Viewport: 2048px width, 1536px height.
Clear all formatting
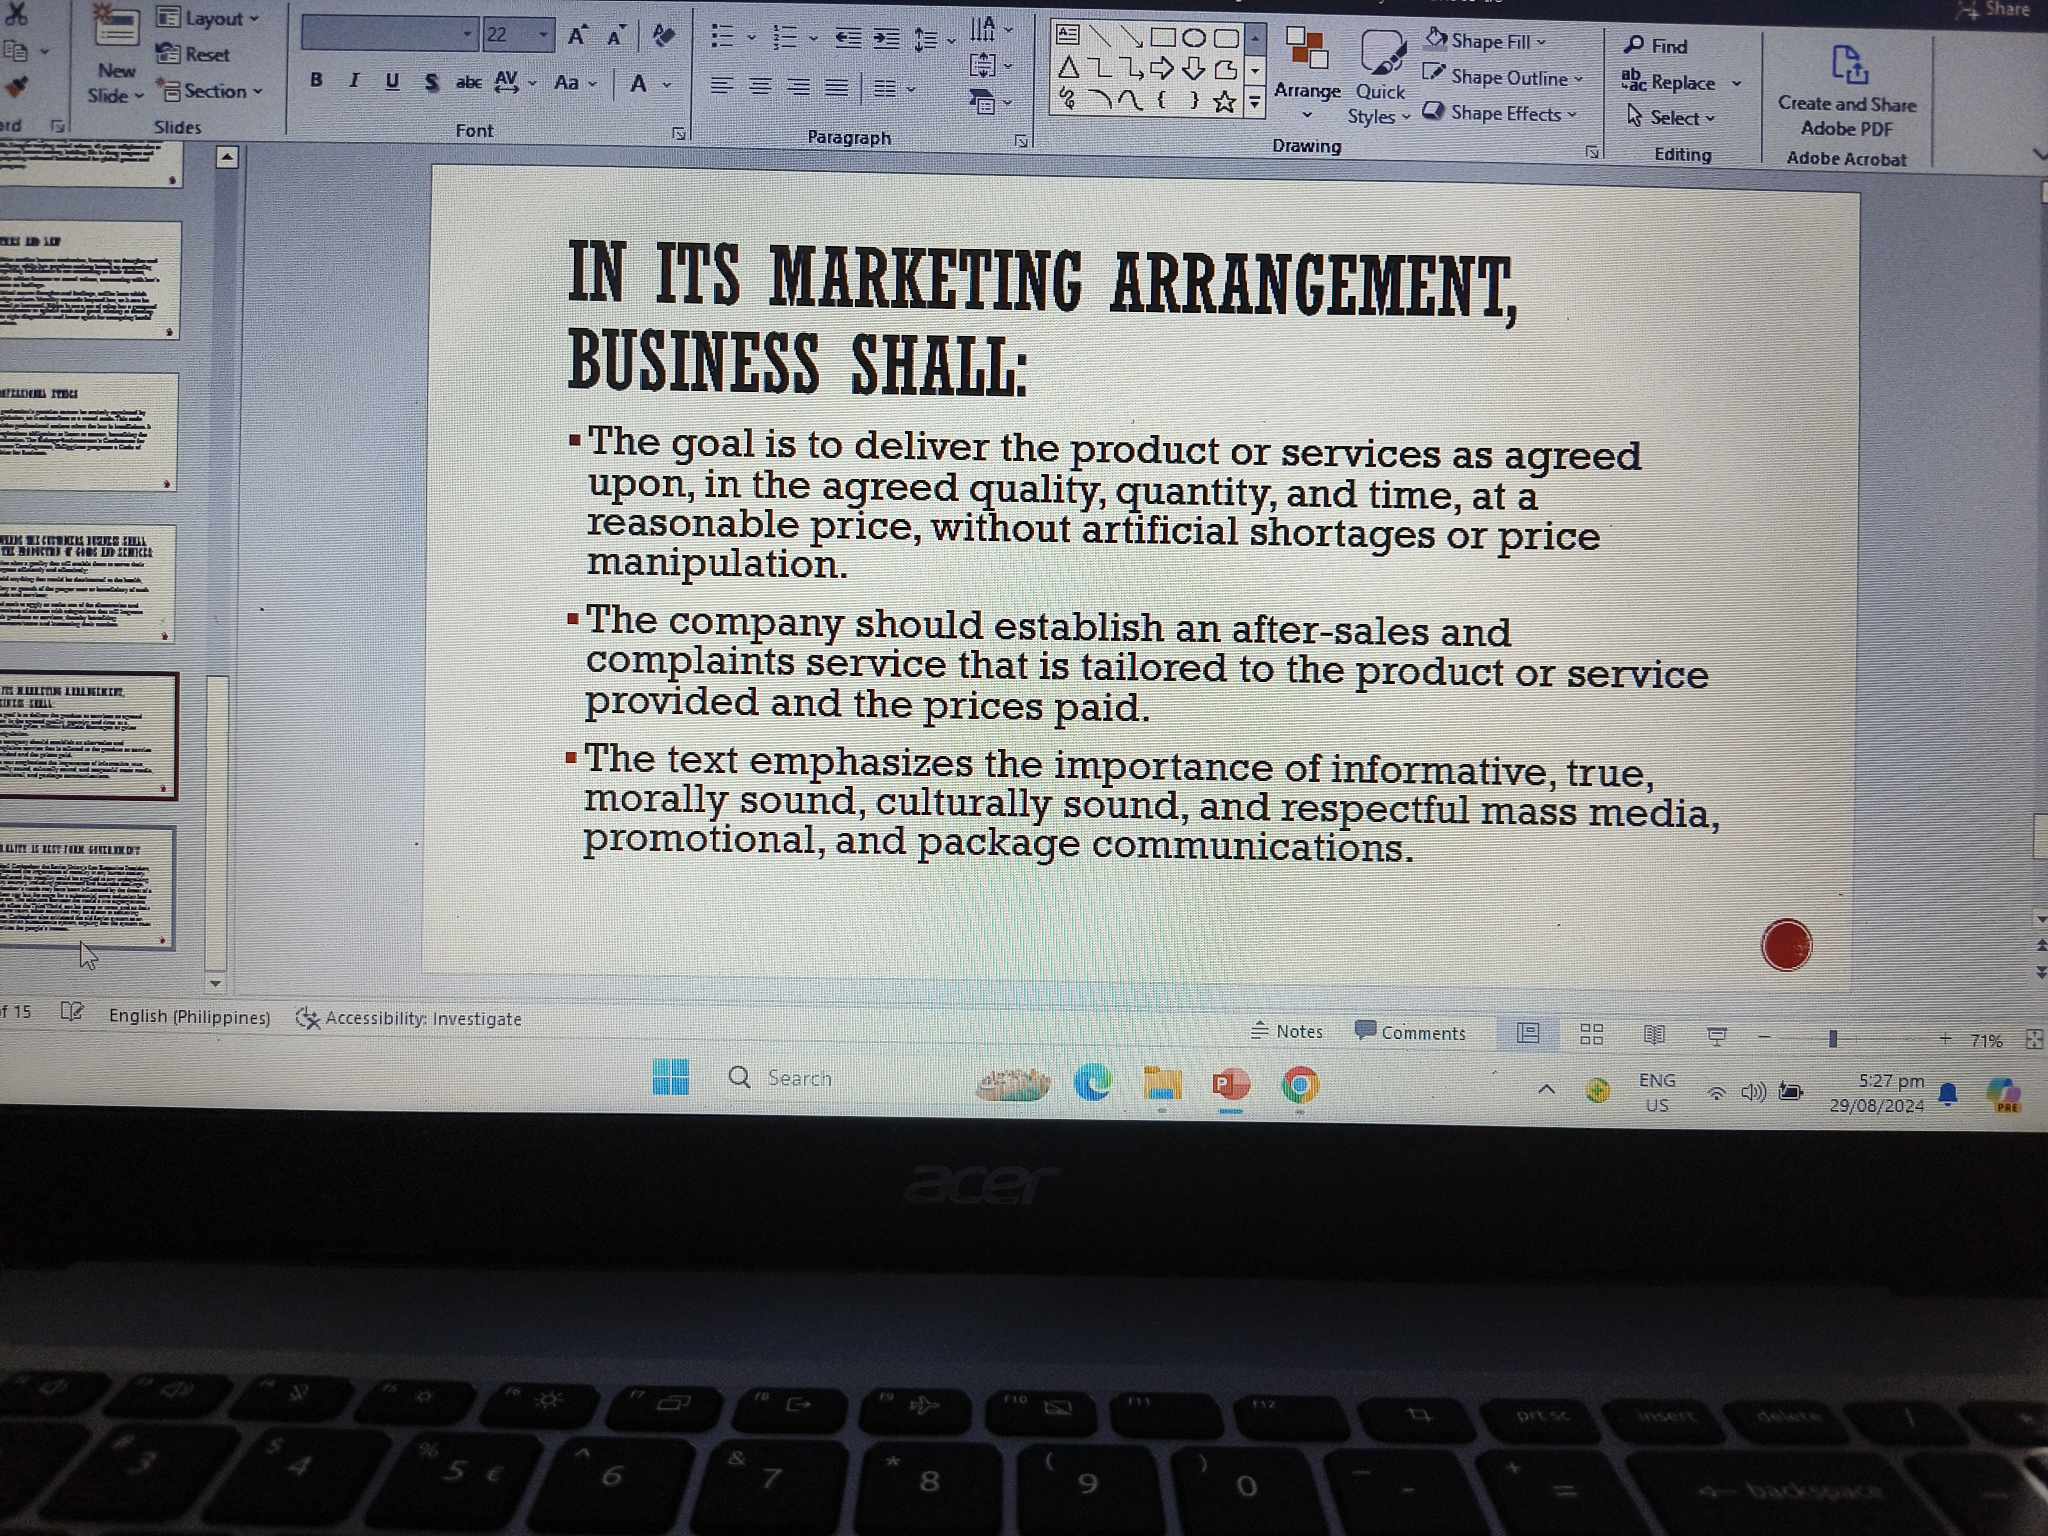tap(663, 36)
